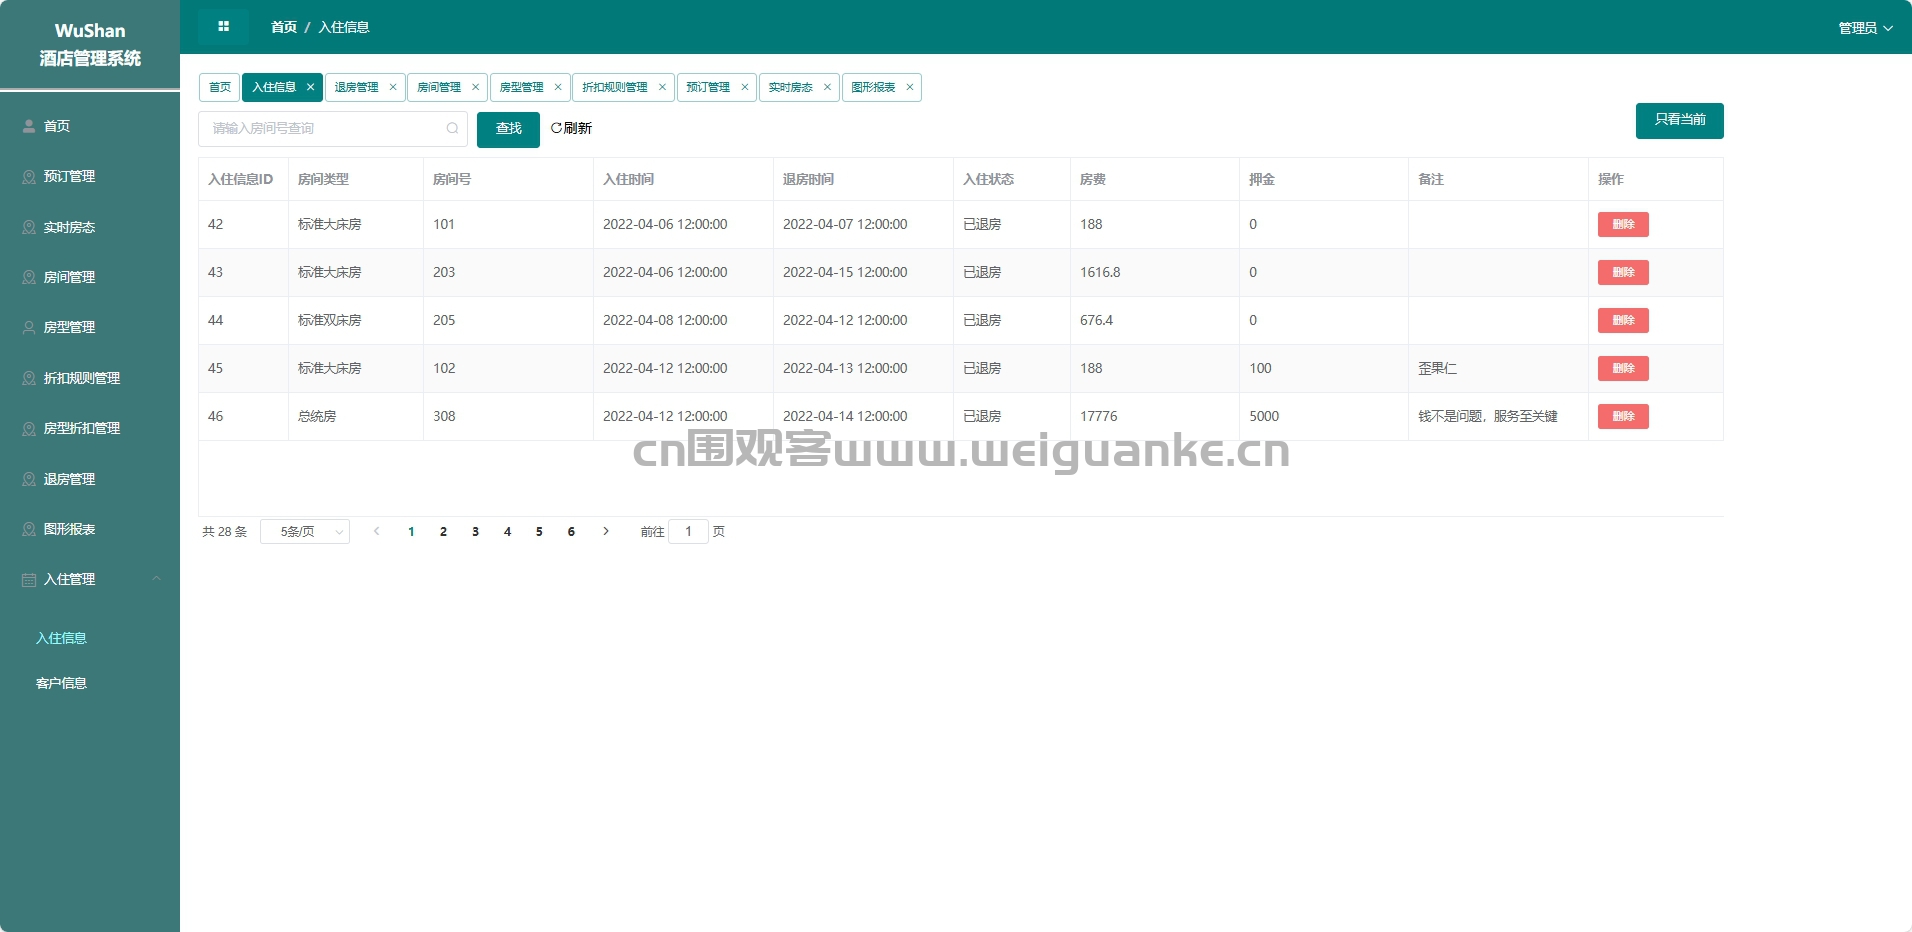Go to page 2

(443, 531)
